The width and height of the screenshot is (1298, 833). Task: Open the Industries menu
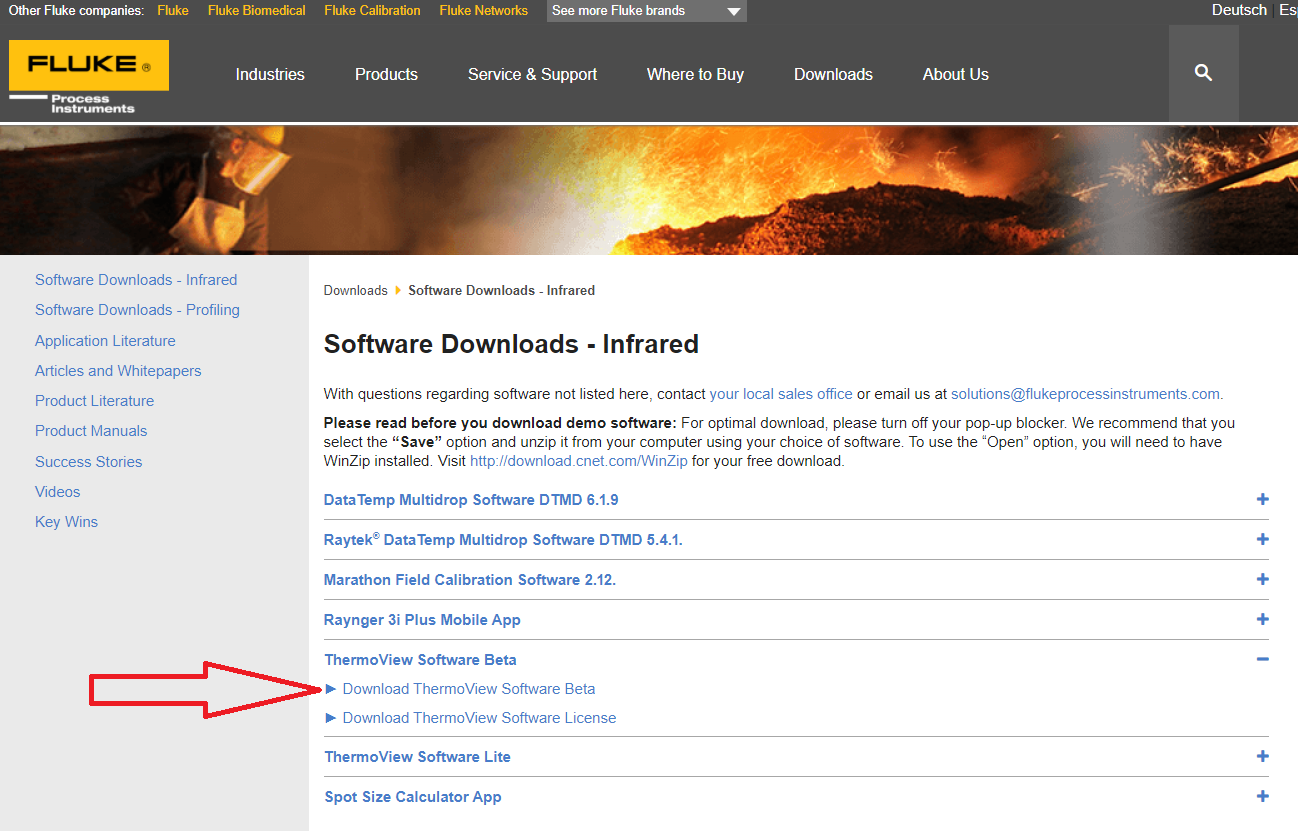pyautogui.click(x=270, y=74)
